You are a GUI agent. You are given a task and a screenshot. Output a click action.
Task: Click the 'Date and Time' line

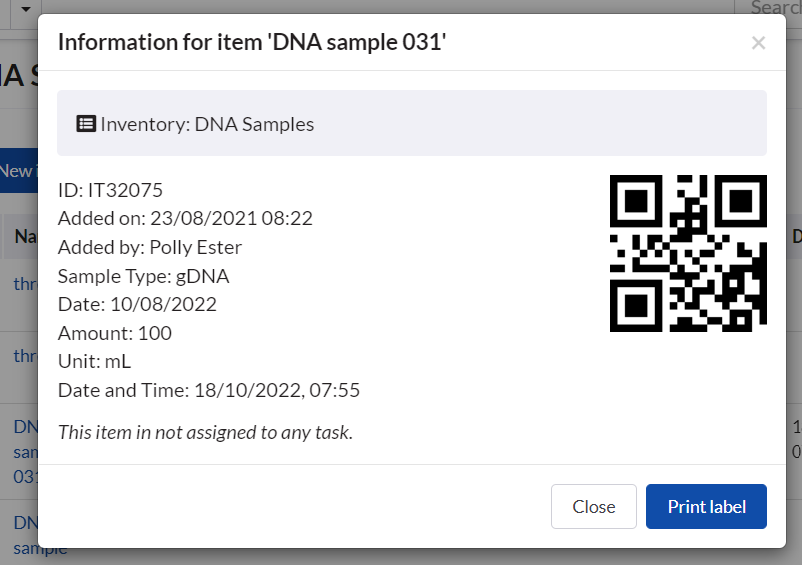click(x=209, y=390)
